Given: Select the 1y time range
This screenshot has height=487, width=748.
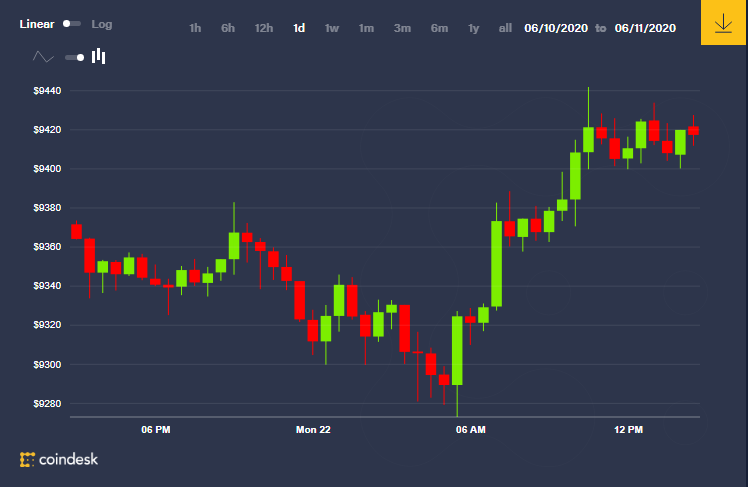Looking at the screenshot, I should (473, 28).
